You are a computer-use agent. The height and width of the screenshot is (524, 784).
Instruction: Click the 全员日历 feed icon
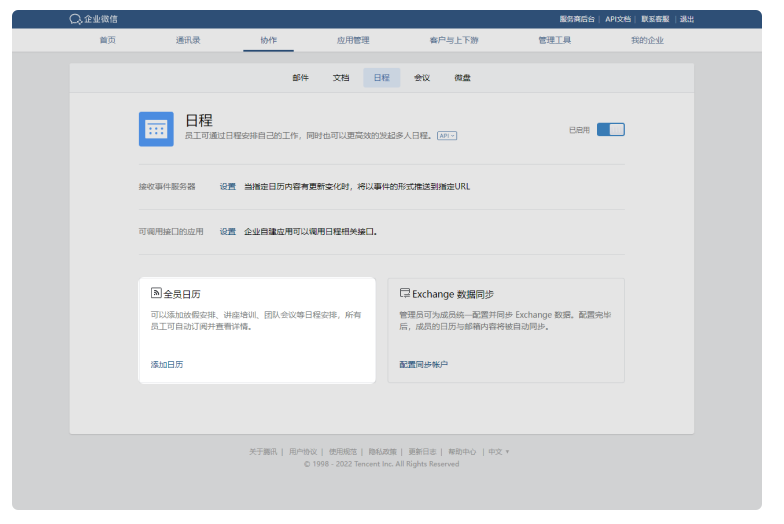pyautogui.click(x=155, y=293)
